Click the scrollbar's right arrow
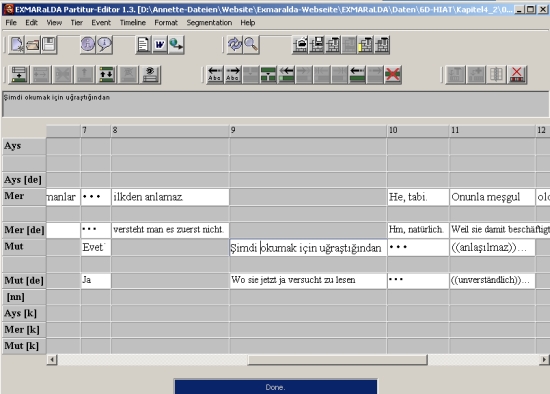 544,360
